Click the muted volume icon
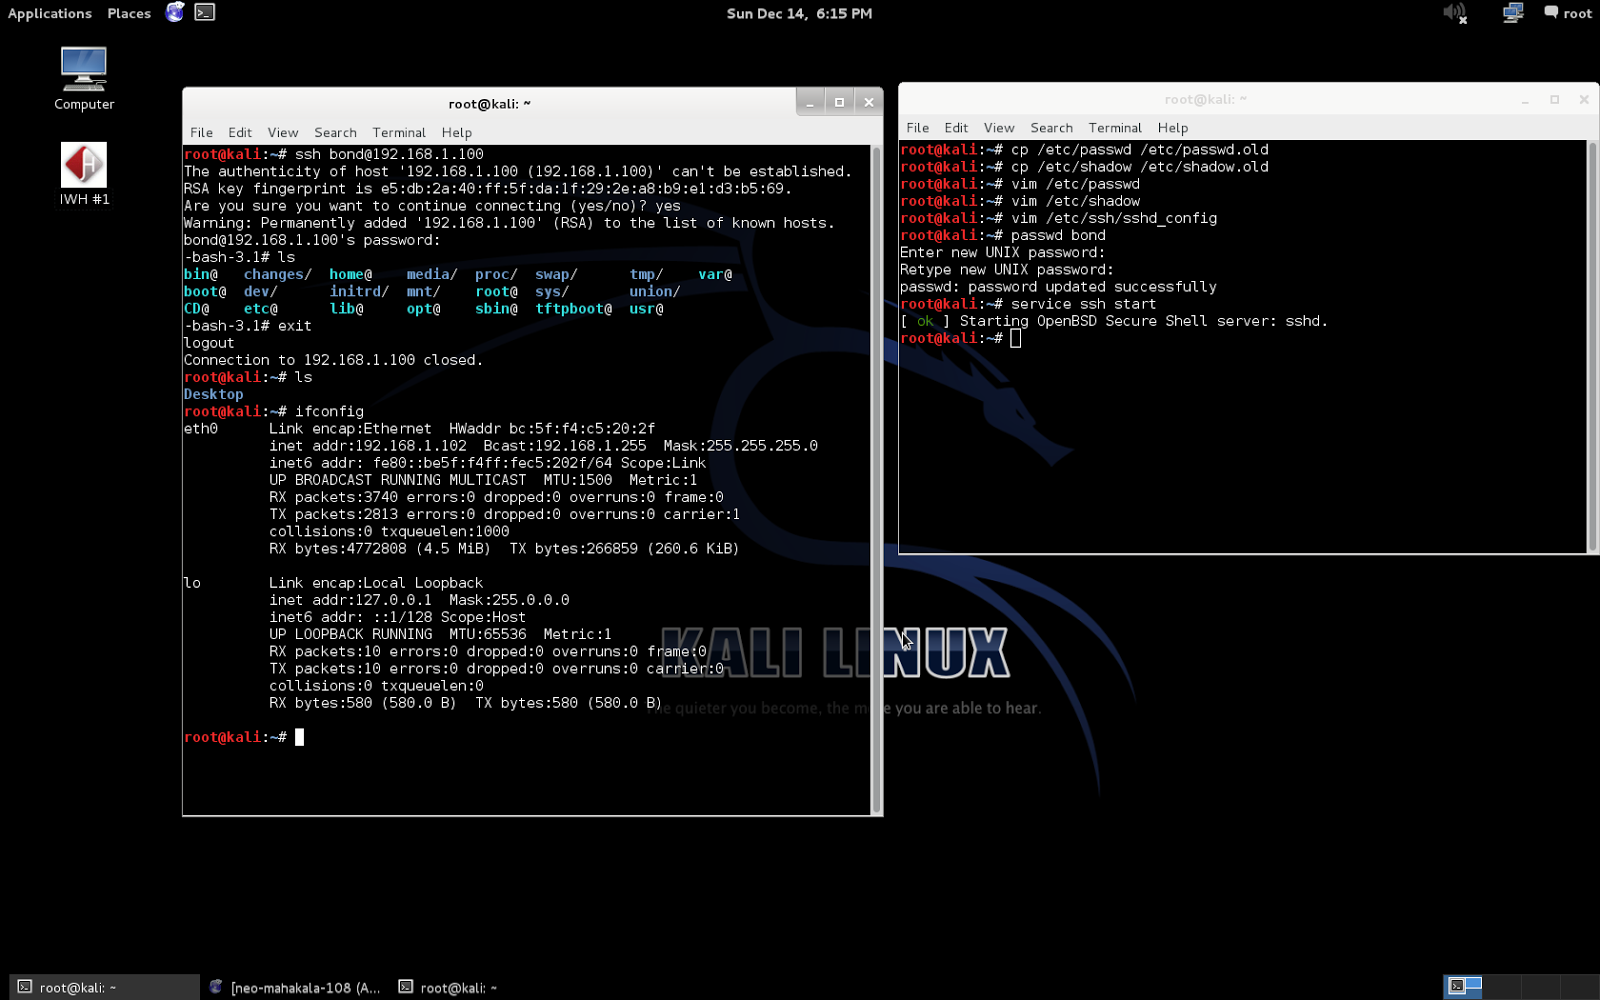Screen dimensions: 1600x1000 click(x=1455, y=13)
